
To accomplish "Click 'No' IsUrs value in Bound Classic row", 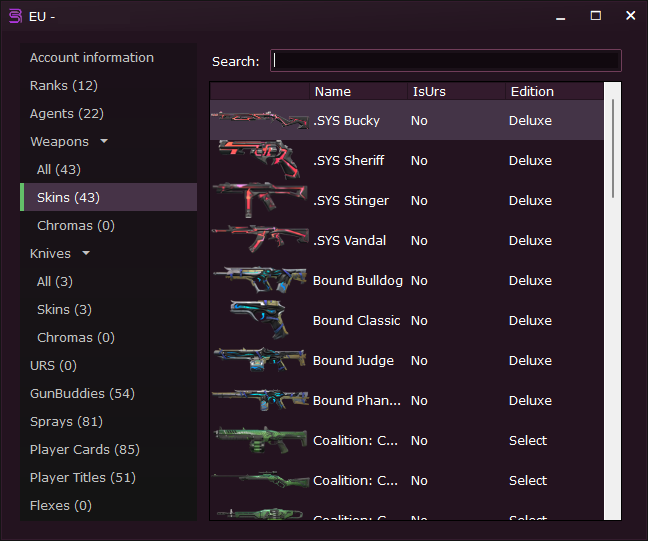I will pos(419,321).
